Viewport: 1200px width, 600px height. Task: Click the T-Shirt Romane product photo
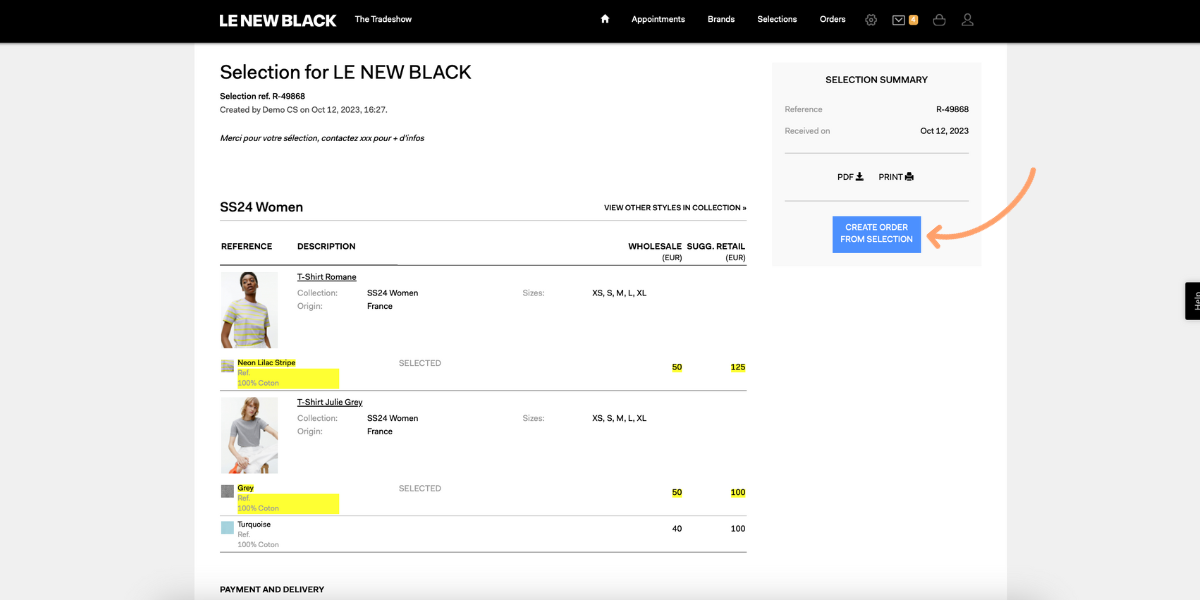tap(249, 310)
